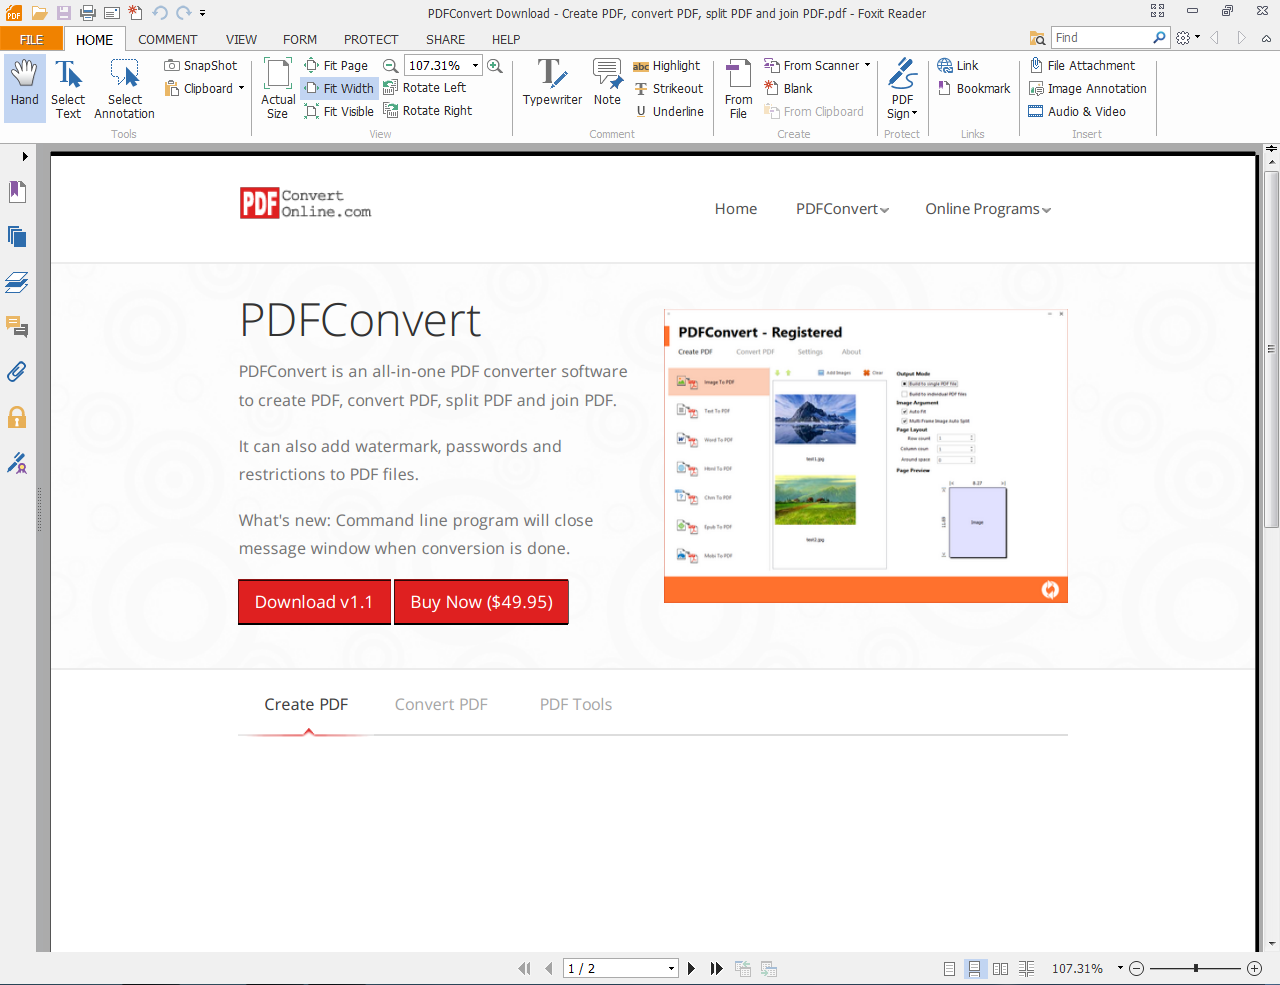This screenshot has height=985, width=1280.
Task: Switch to the COMMENT ribbon tab
Action: pyautogui.click(x=168, y=39)
